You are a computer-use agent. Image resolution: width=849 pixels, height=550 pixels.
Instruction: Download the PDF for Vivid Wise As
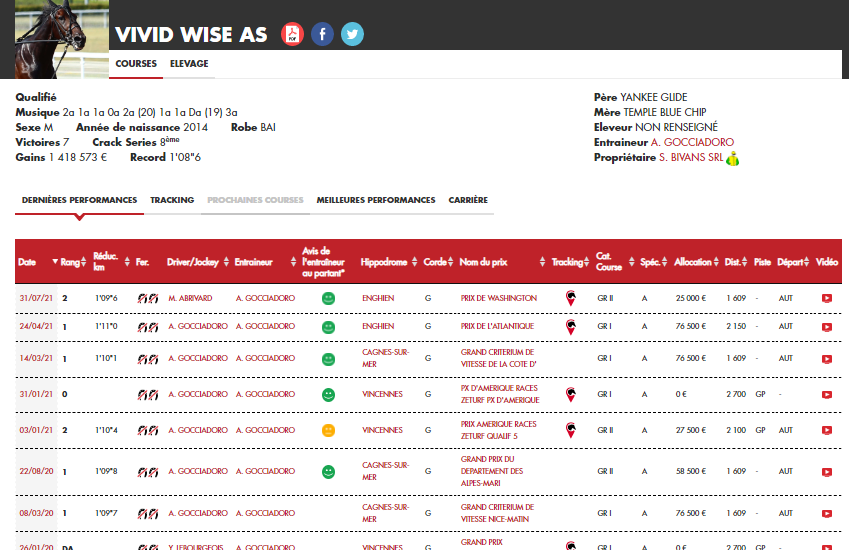click(292, 34)
